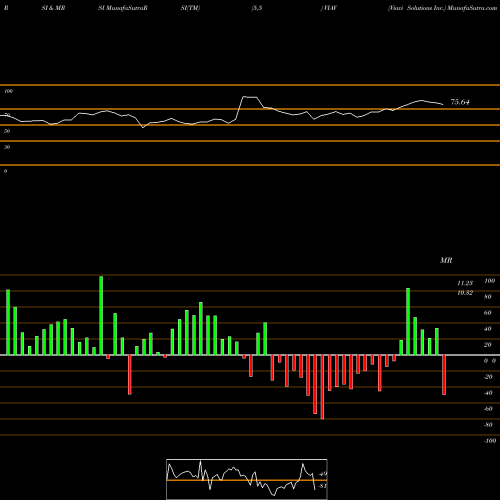Screen dimensions: 500x500
Task: Click the -100 label on MR axis
Action: (490, 441)
